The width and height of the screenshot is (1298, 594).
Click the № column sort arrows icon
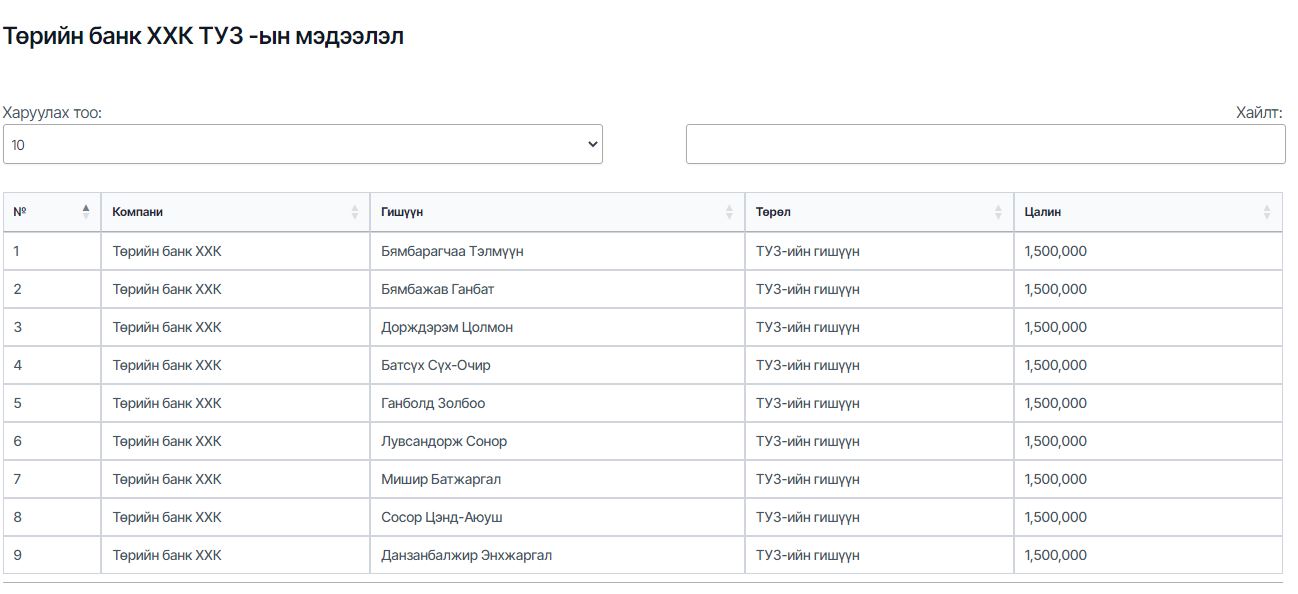(86, 212)
